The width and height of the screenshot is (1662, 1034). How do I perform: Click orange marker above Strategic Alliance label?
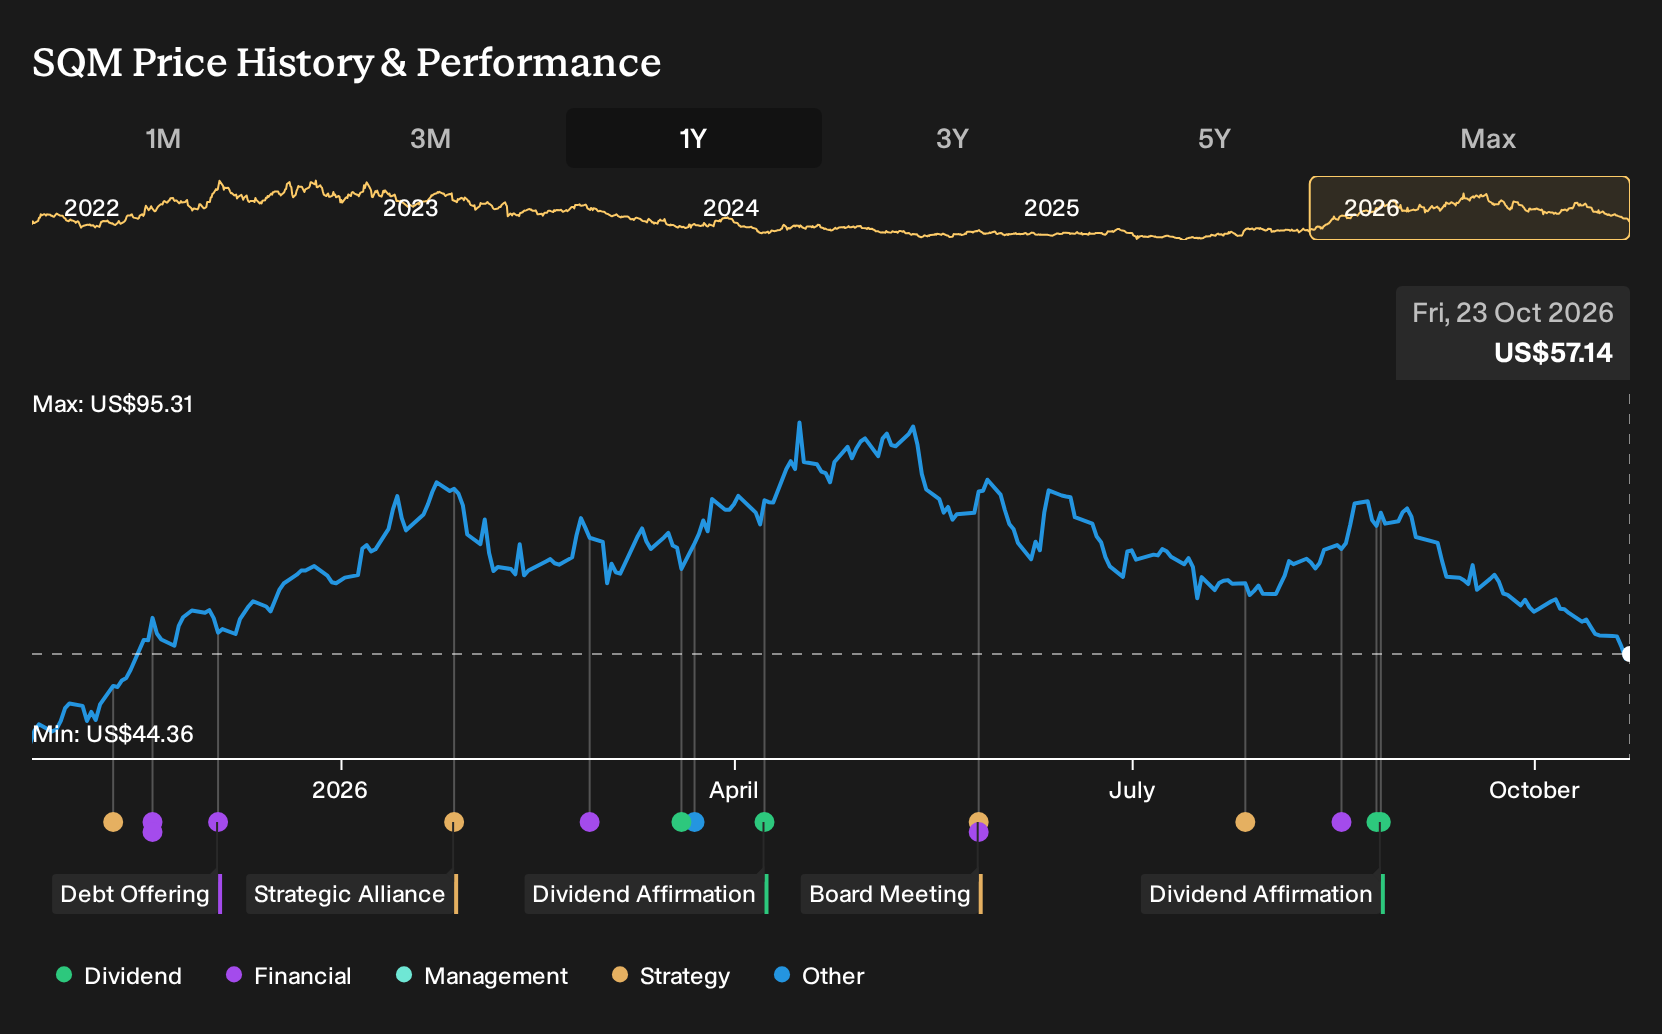(x=454, y=822)
